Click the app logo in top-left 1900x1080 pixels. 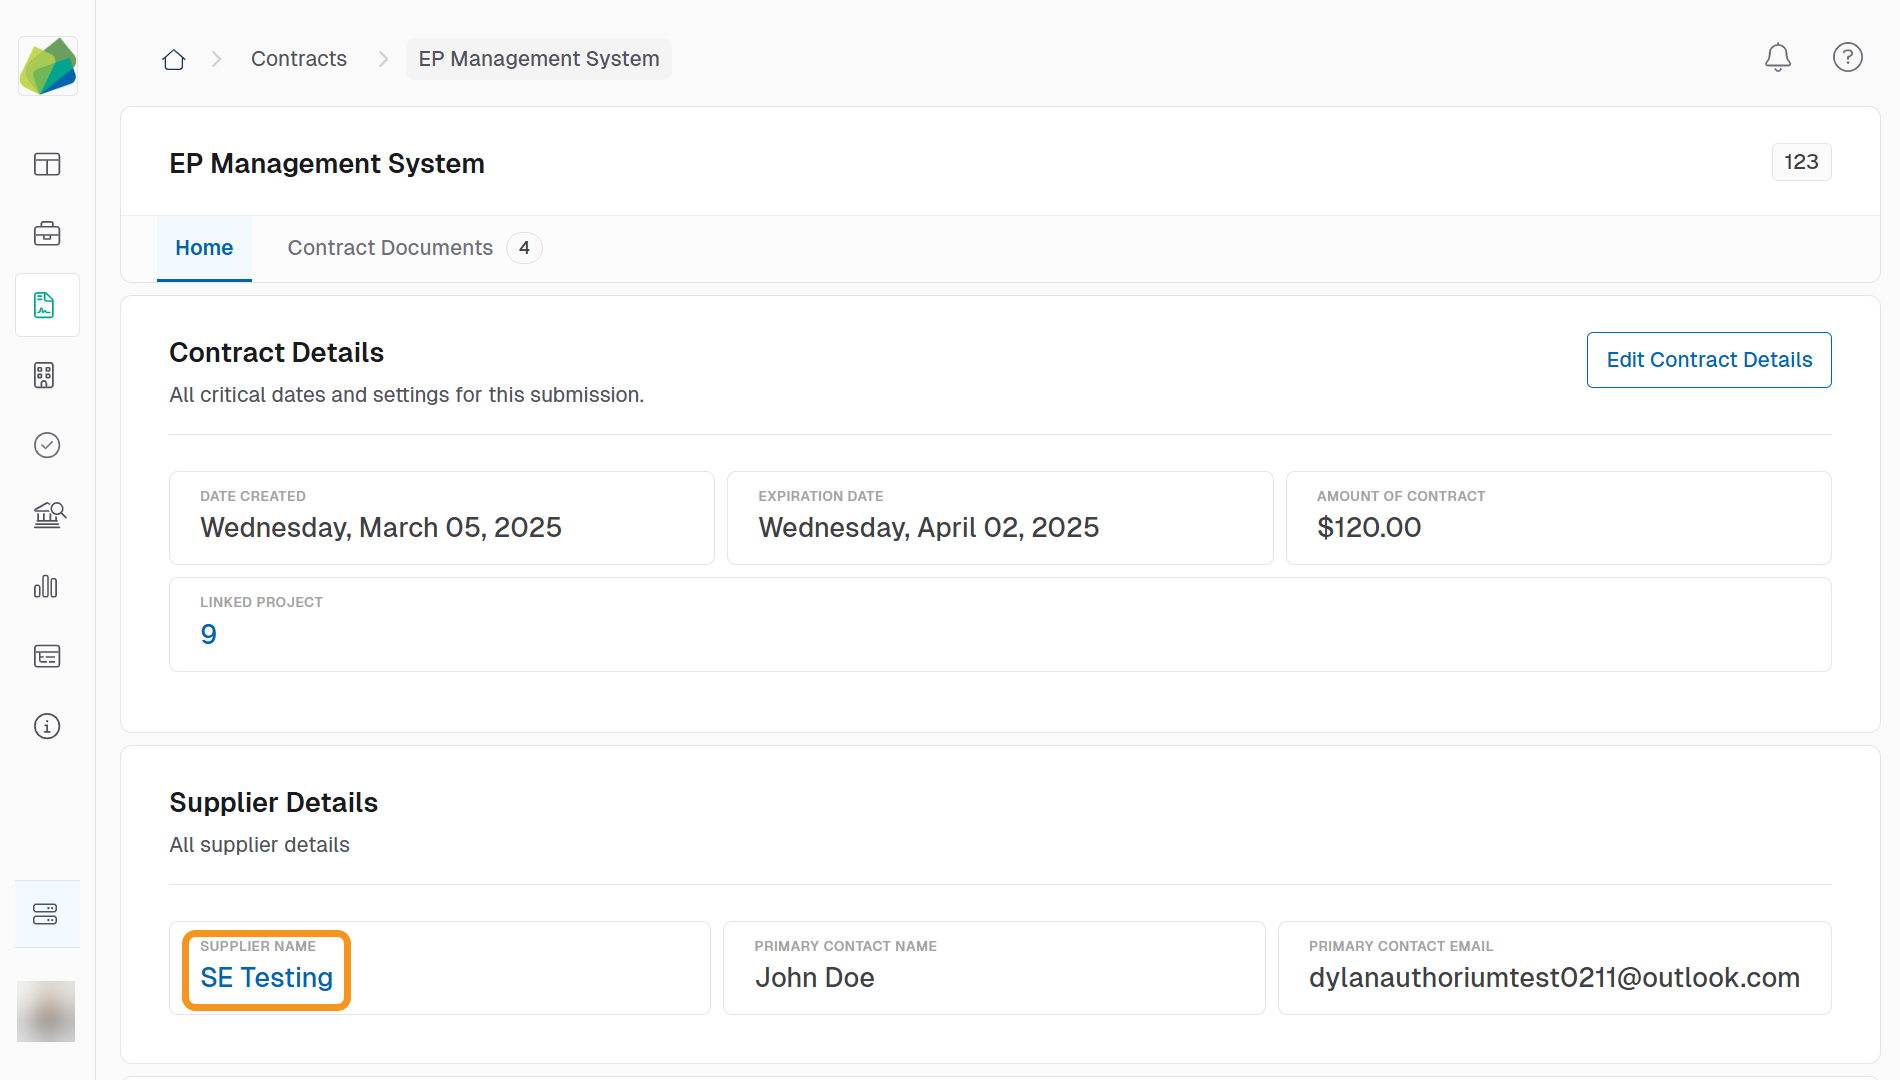(x=47, y=67)
